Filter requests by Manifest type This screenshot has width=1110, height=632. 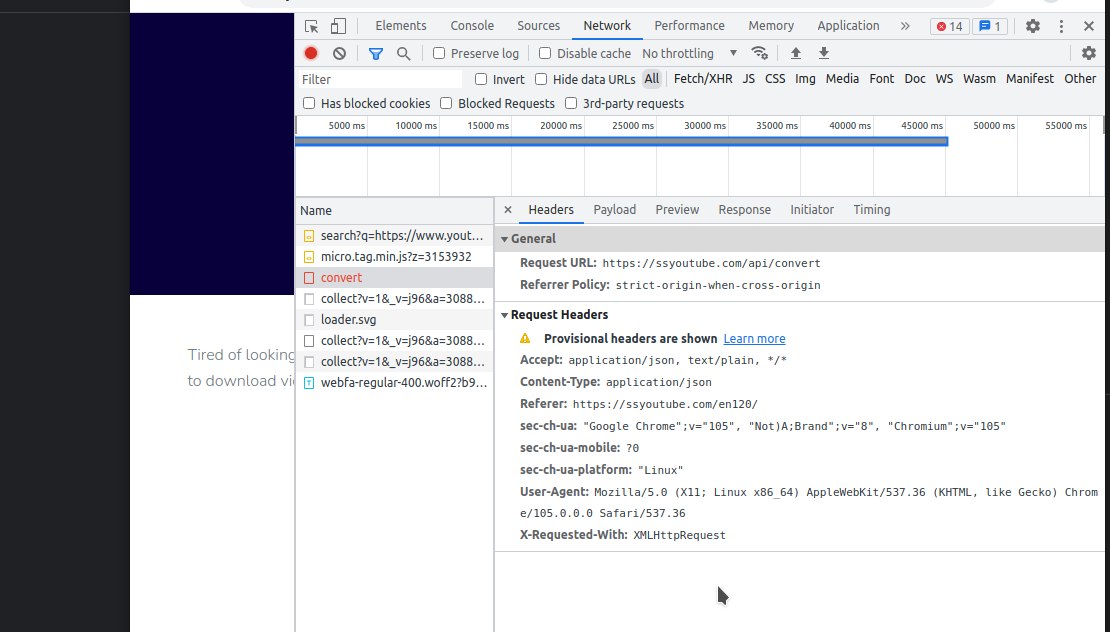tap(1030, 79)
